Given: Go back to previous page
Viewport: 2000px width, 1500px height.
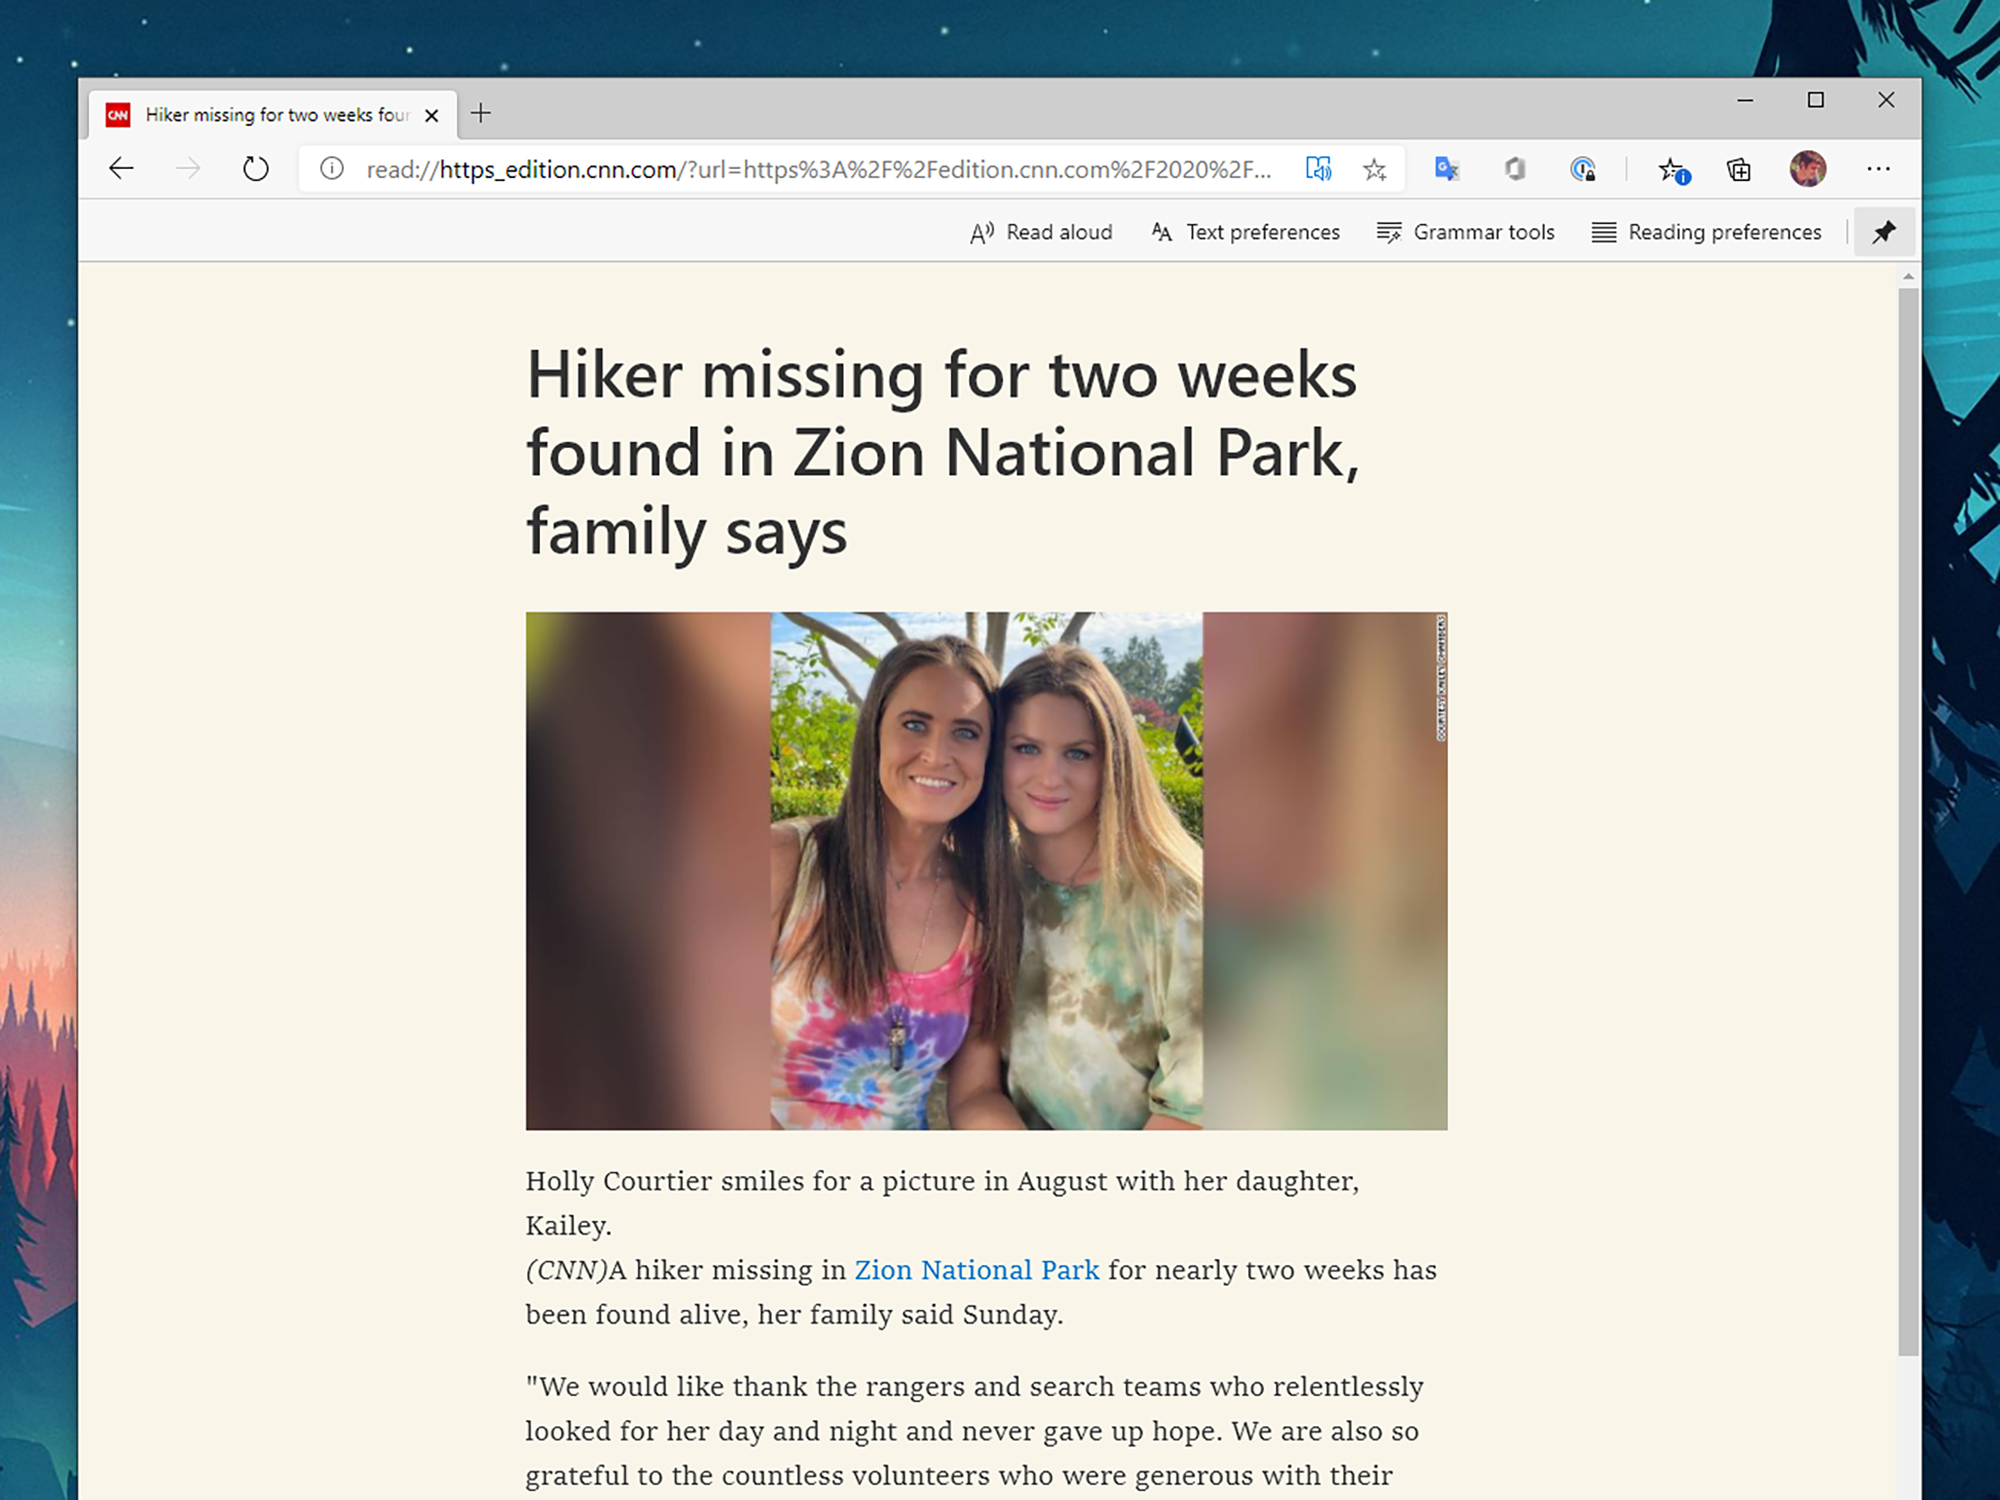Looking at the screenshot, I should coord(121,169).
